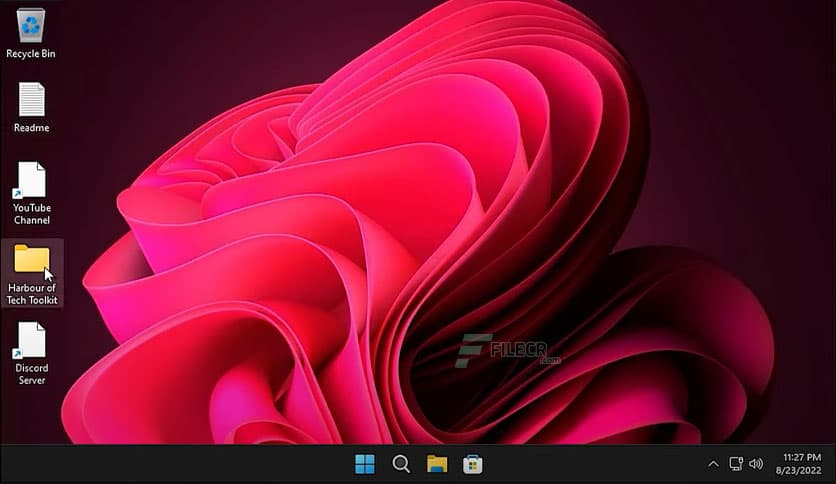The width and height of the screenshot is (836, 484).
Task: Open taskbar Search magnifier
Action: click(401, 464)
